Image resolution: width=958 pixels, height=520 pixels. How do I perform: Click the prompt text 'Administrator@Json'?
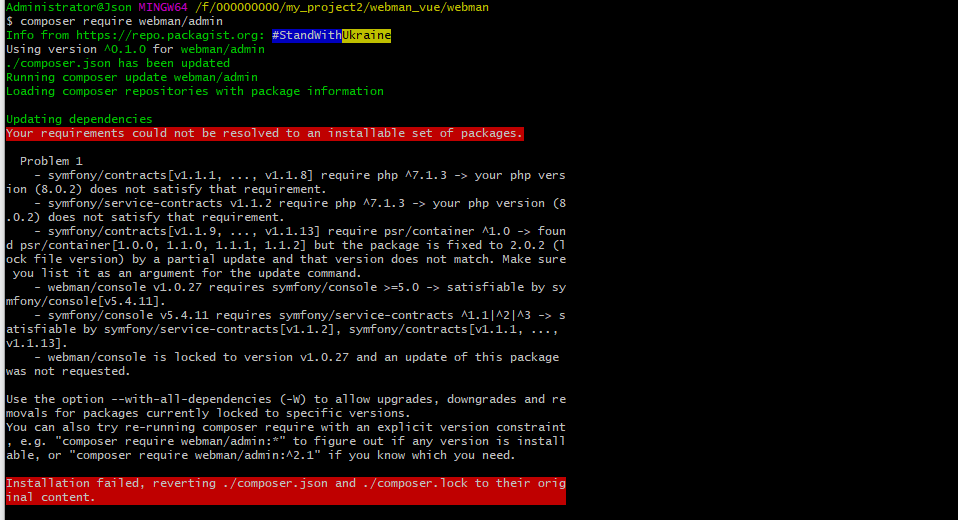coord(68,7)
